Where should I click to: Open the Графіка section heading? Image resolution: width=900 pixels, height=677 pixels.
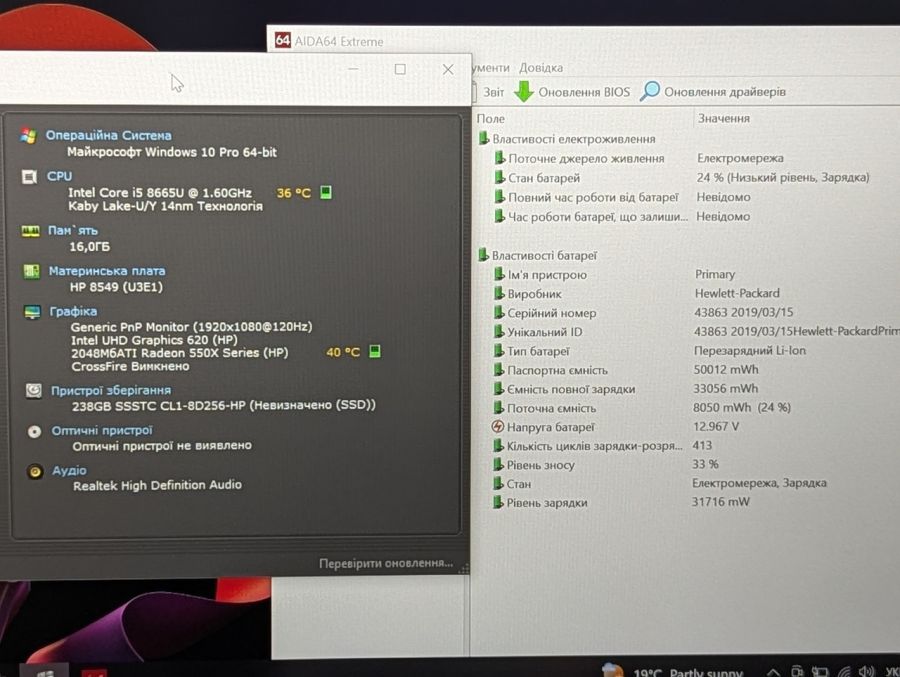pos(73,311)
